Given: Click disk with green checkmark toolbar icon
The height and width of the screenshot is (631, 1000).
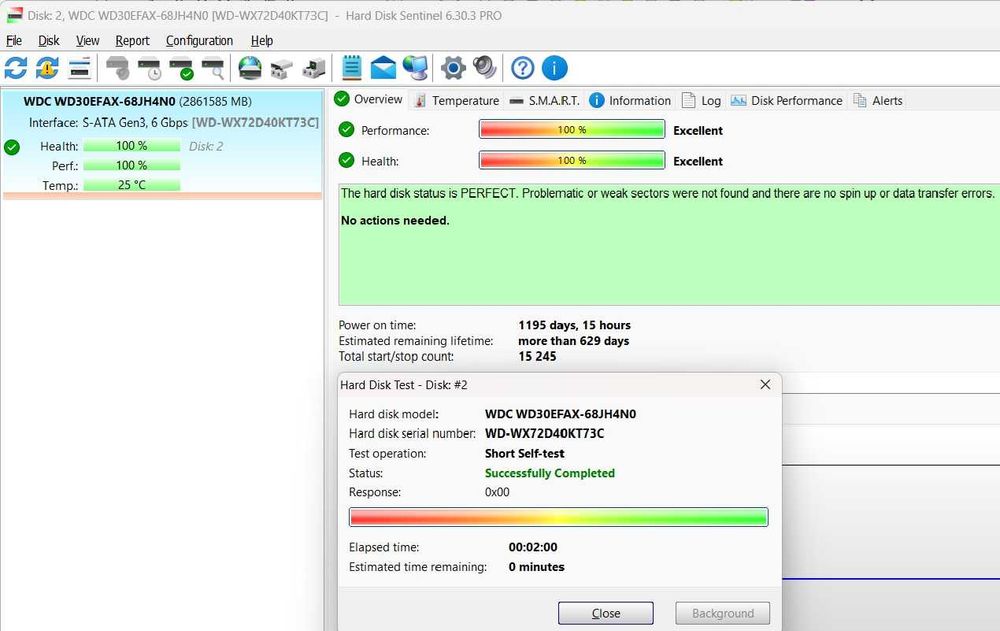Looking at the screenshot, I should tap(181, 68).
